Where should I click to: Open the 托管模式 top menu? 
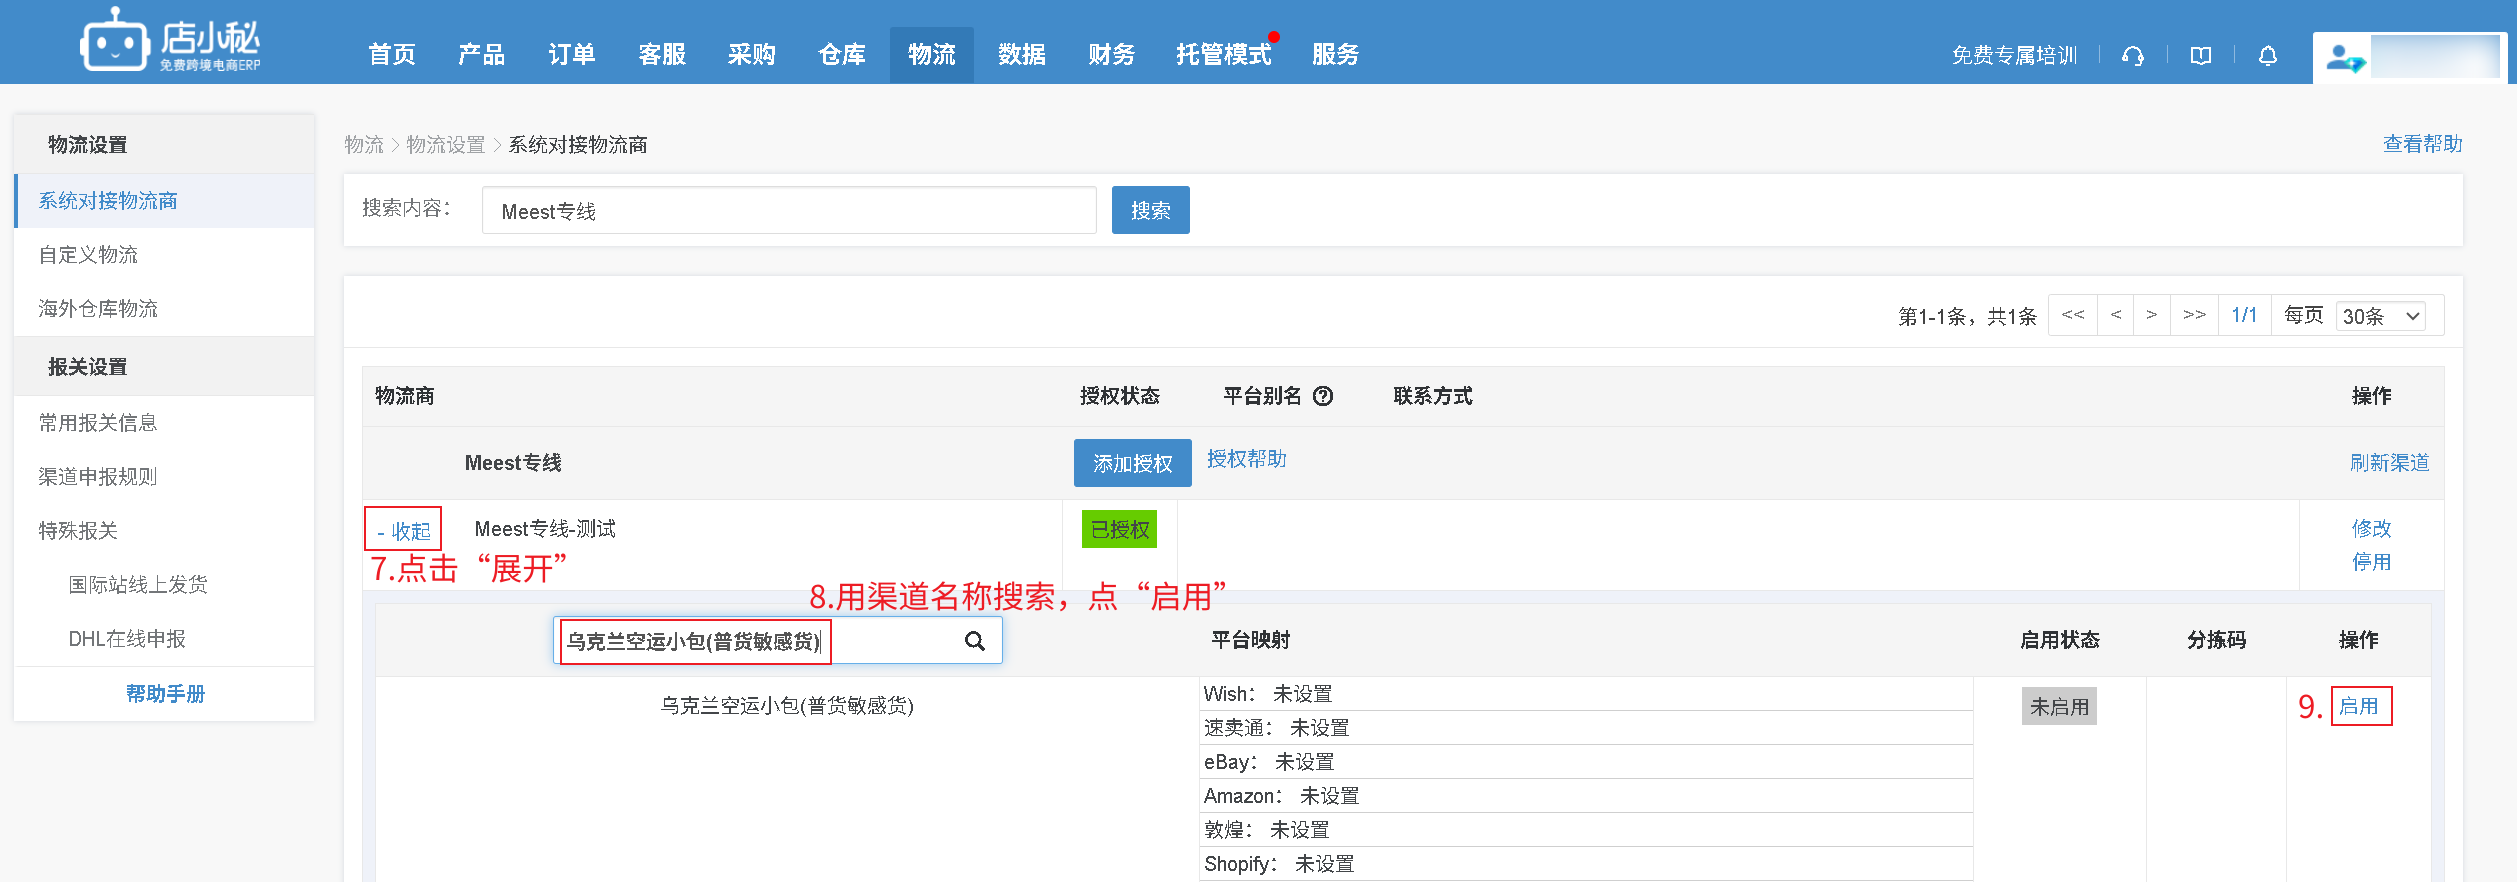[1222, 55]
